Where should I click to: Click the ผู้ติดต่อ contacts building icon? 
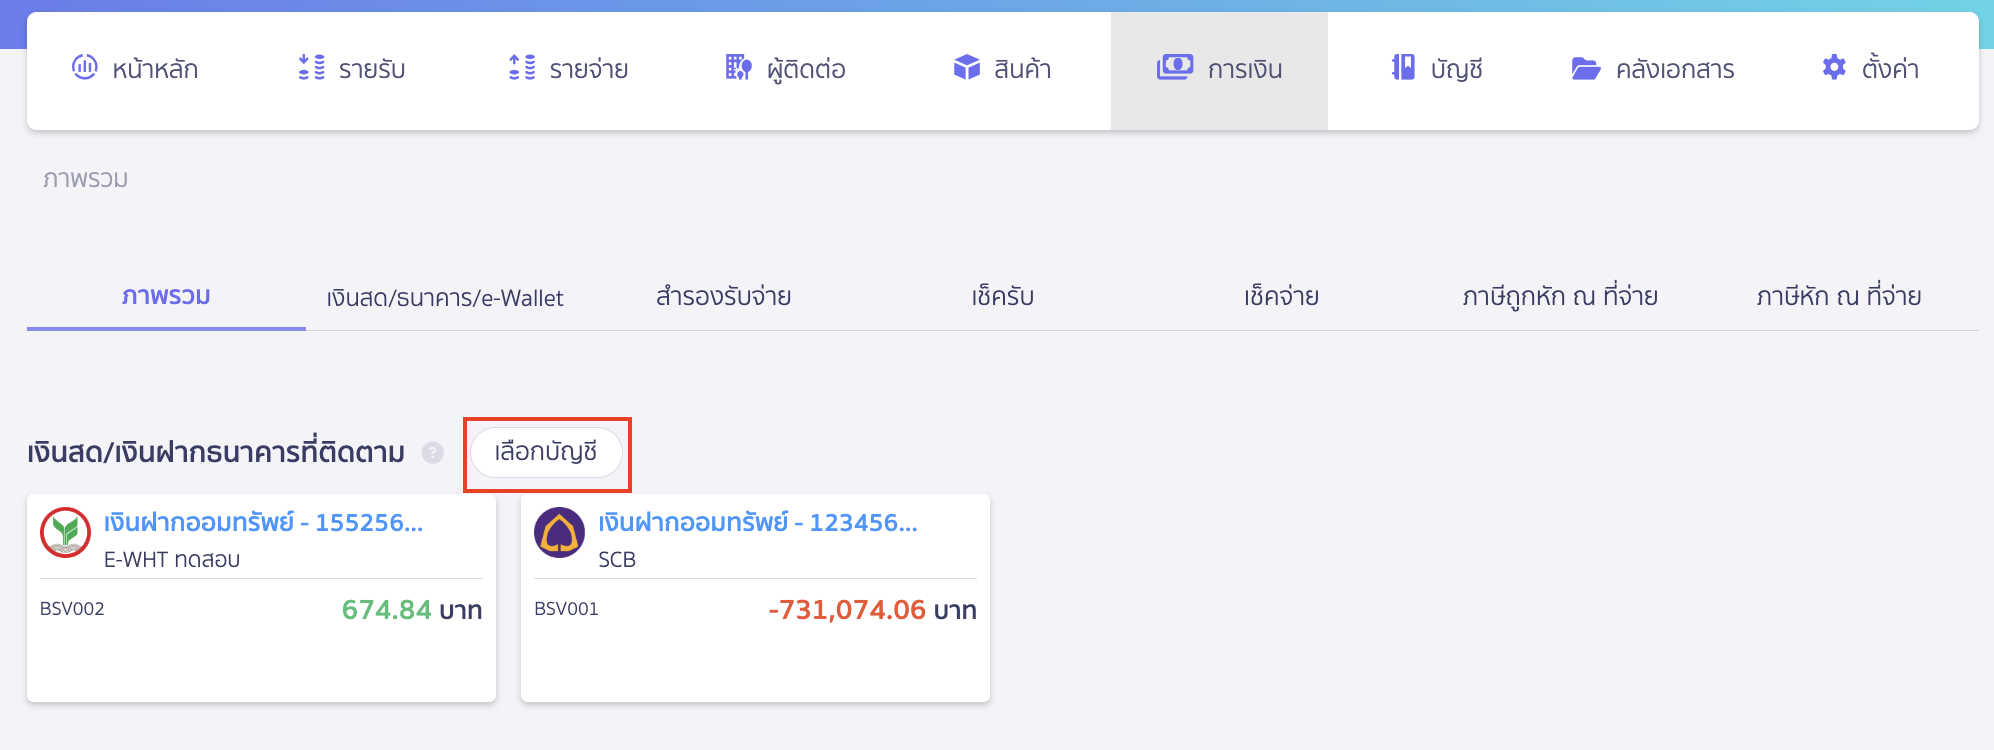point(738,67)
